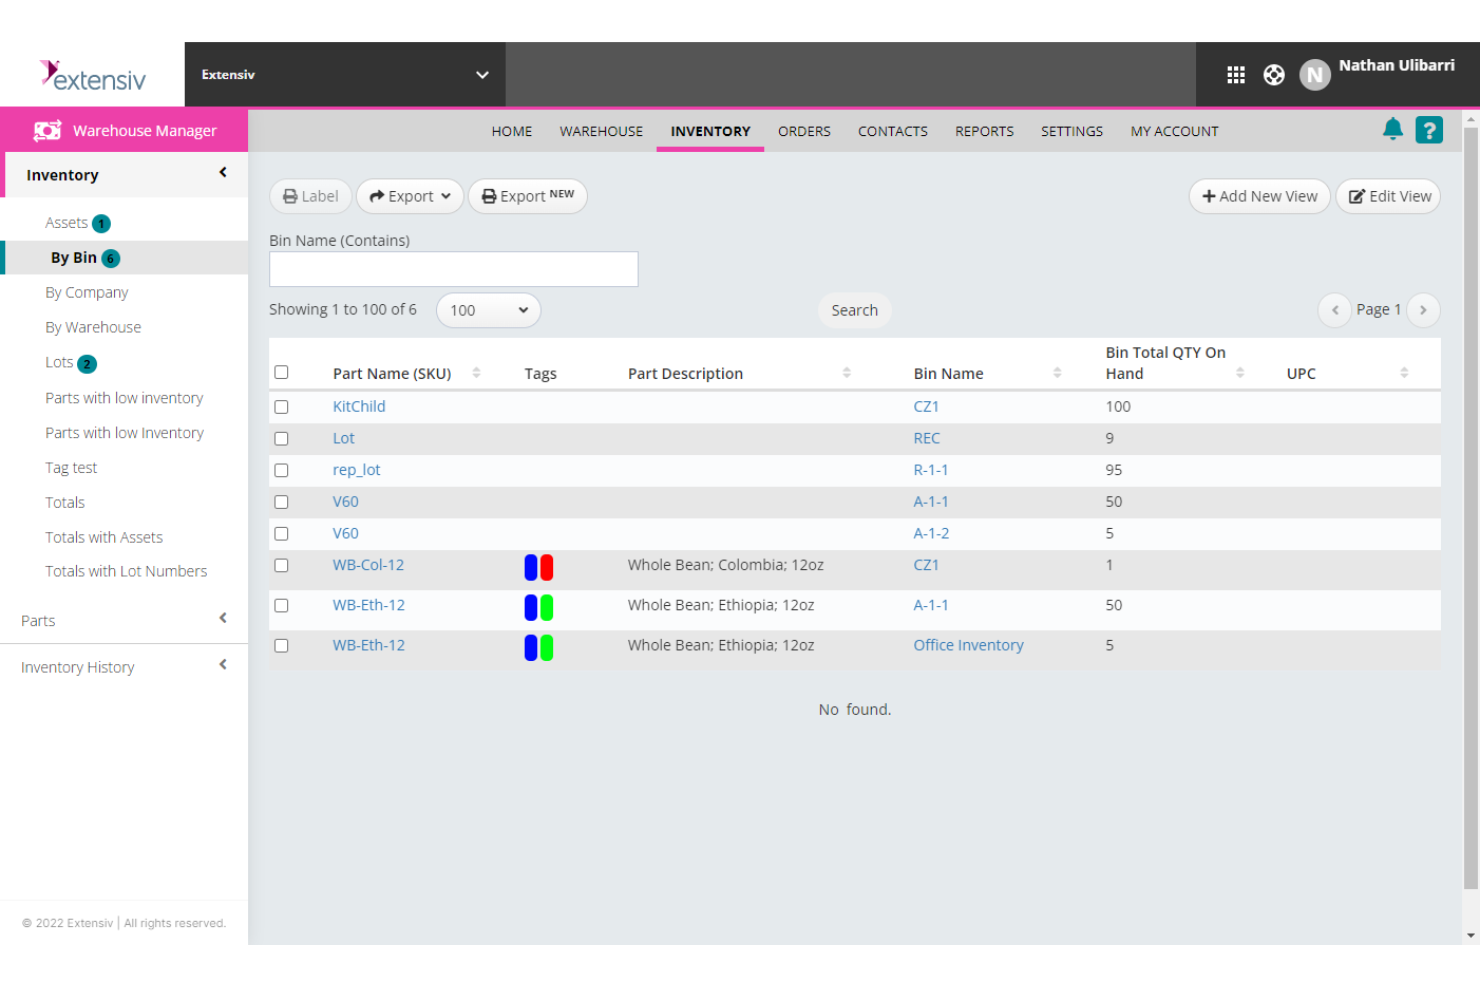
Task: Click the help question mark icon
Action: click(1428, 129)
